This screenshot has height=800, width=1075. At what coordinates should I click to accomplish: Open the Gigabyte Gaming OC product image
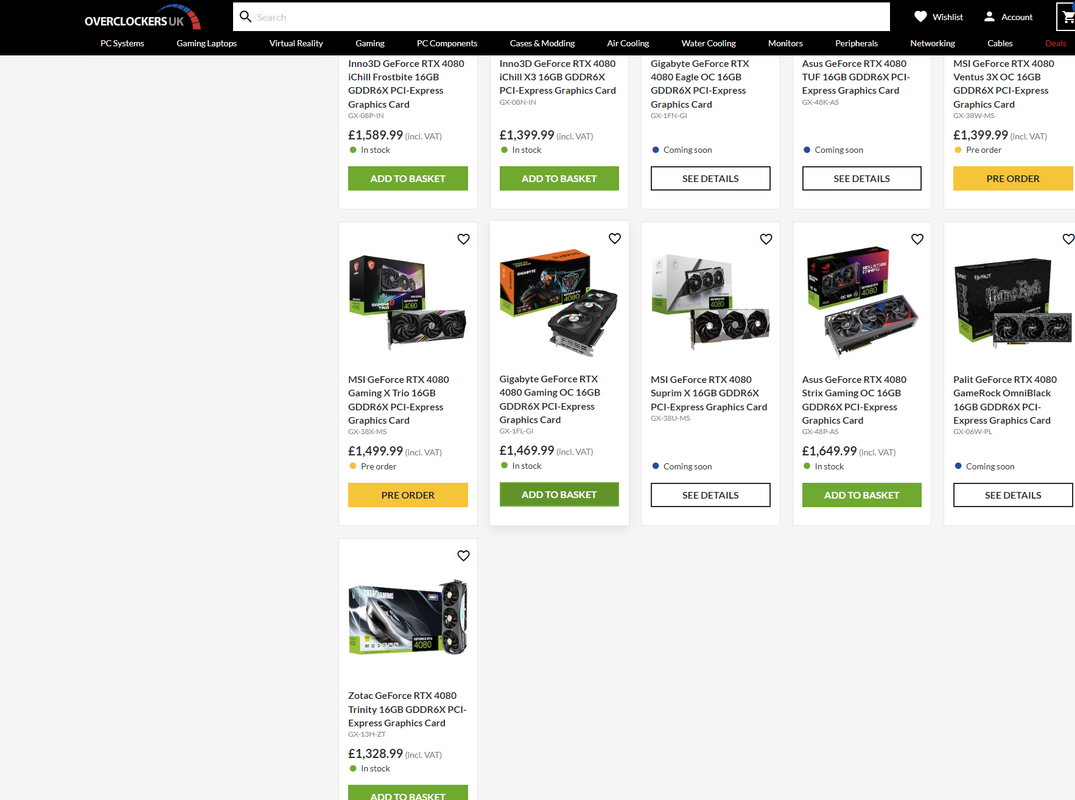pyautogui.click(x=559, y=302)
